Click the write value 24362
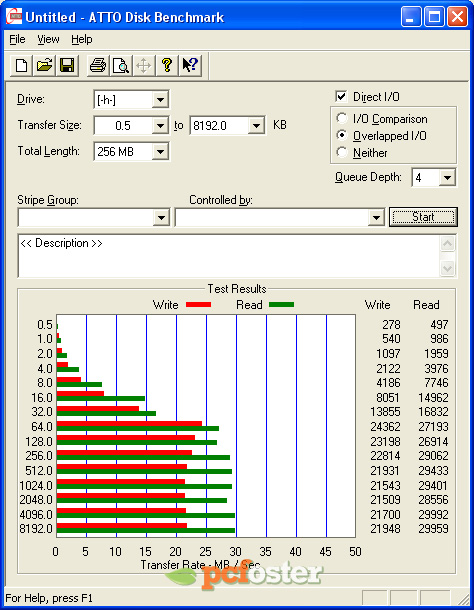Image resolution: width=474 pixels, height=610 pixels. click(385, 427)
